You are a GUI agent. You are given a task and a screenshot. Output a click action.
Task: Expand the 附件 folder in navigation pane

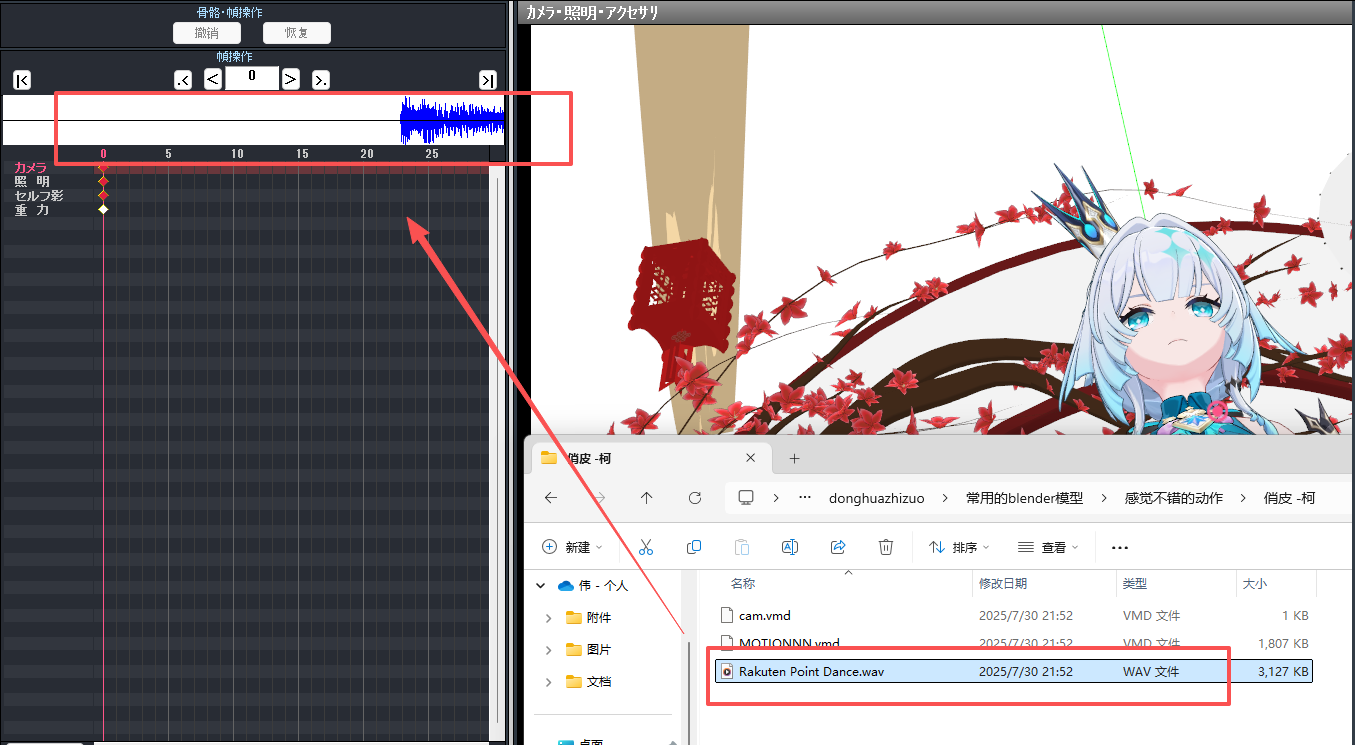point(548,618)
